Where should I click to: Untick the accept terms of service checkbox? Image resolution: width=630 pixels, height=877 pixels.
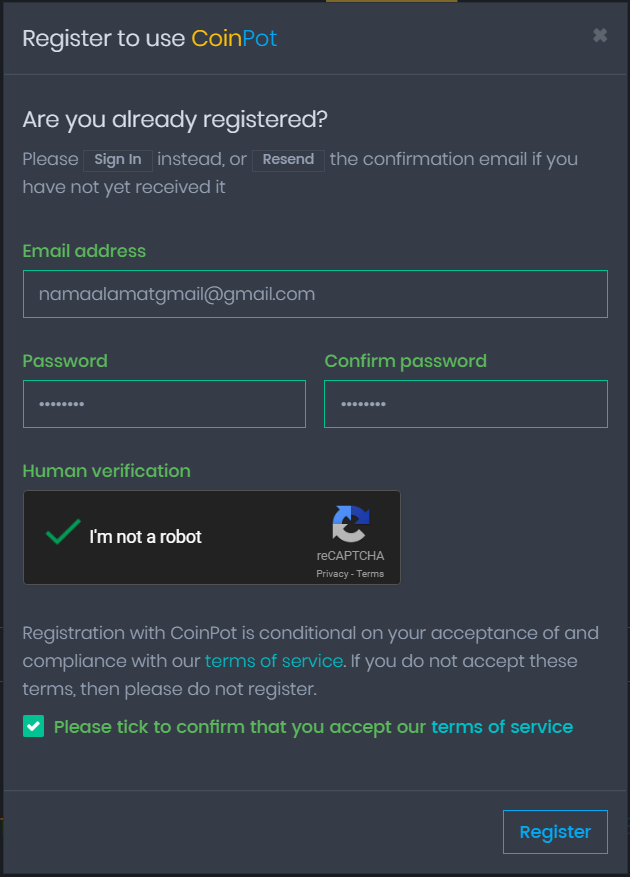33,727
